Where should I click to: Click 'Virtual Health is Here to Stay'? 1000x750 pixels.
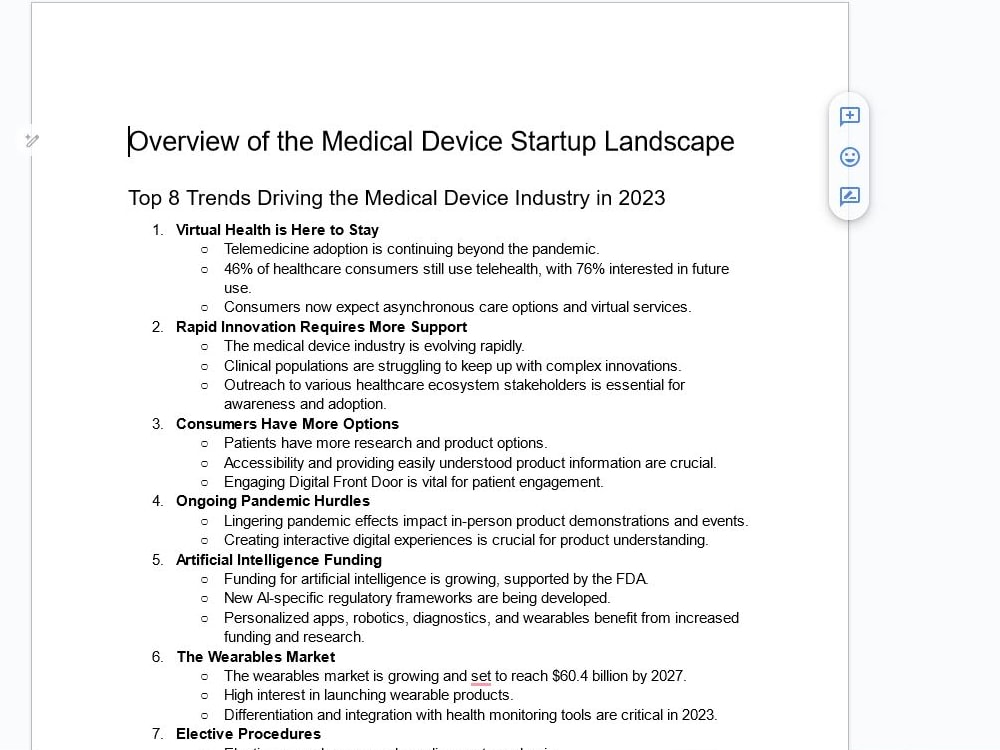coord(277,230)
